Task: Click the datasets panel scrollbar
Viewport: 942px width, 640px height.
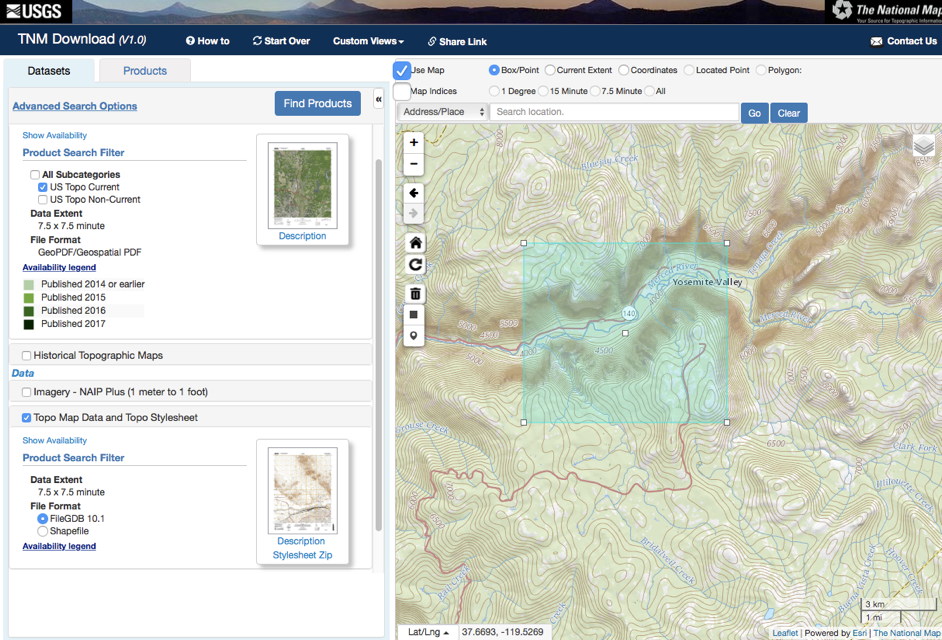Action: [378, 345]
